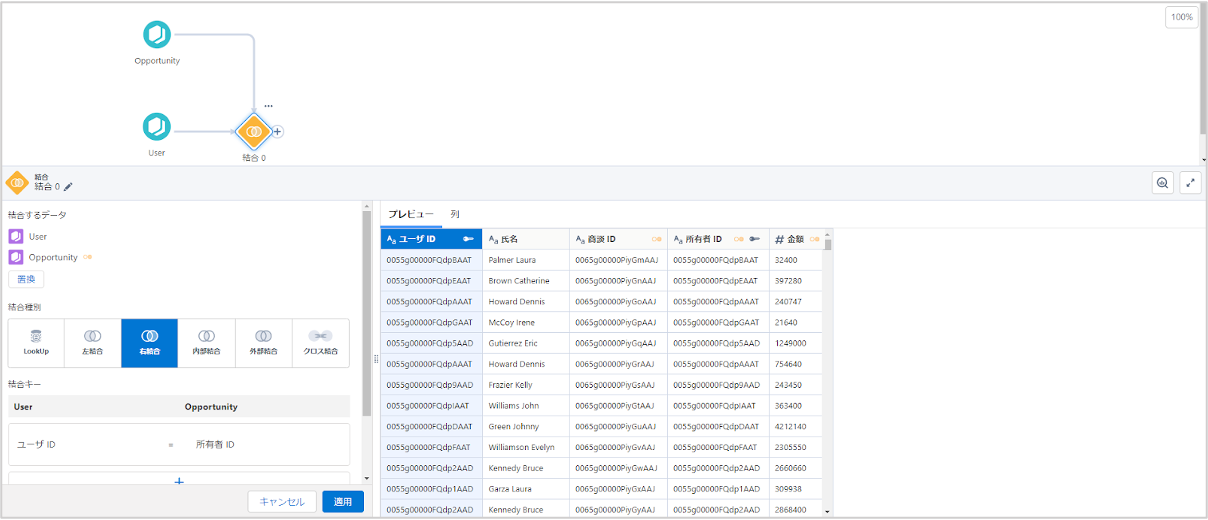
Task: Open the ellipsis menu above the join node
Action: tap(268, 105)
